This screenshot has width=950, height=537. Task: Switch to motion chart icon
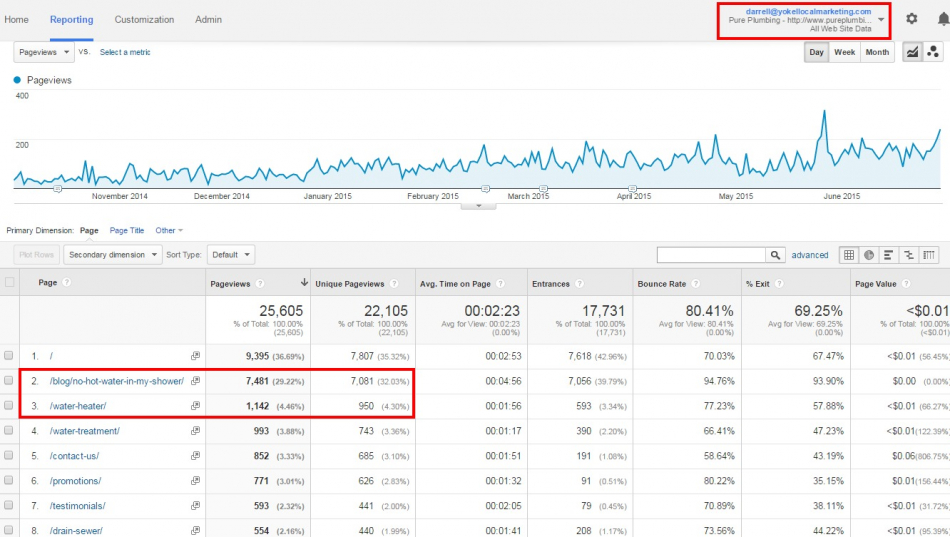[932, 52]
